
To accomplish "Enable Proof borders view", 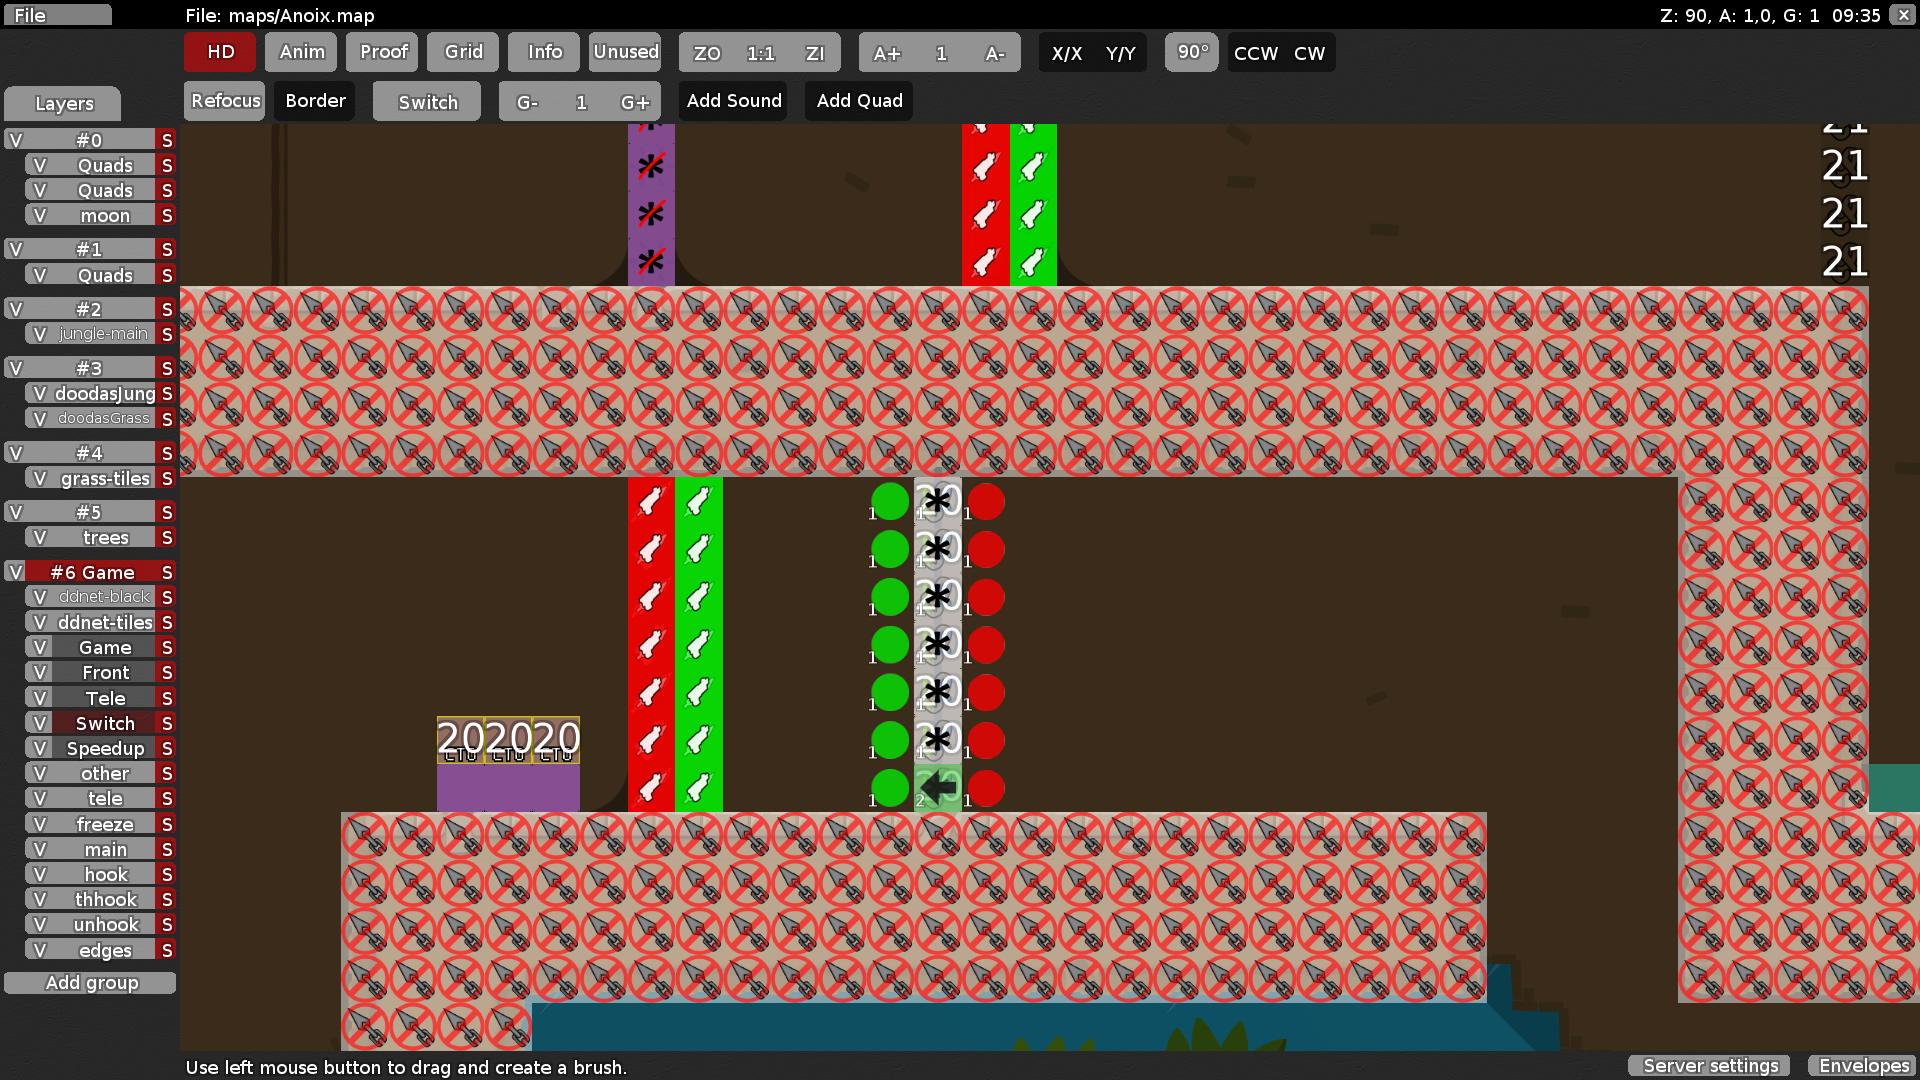I will pos(382,52).
